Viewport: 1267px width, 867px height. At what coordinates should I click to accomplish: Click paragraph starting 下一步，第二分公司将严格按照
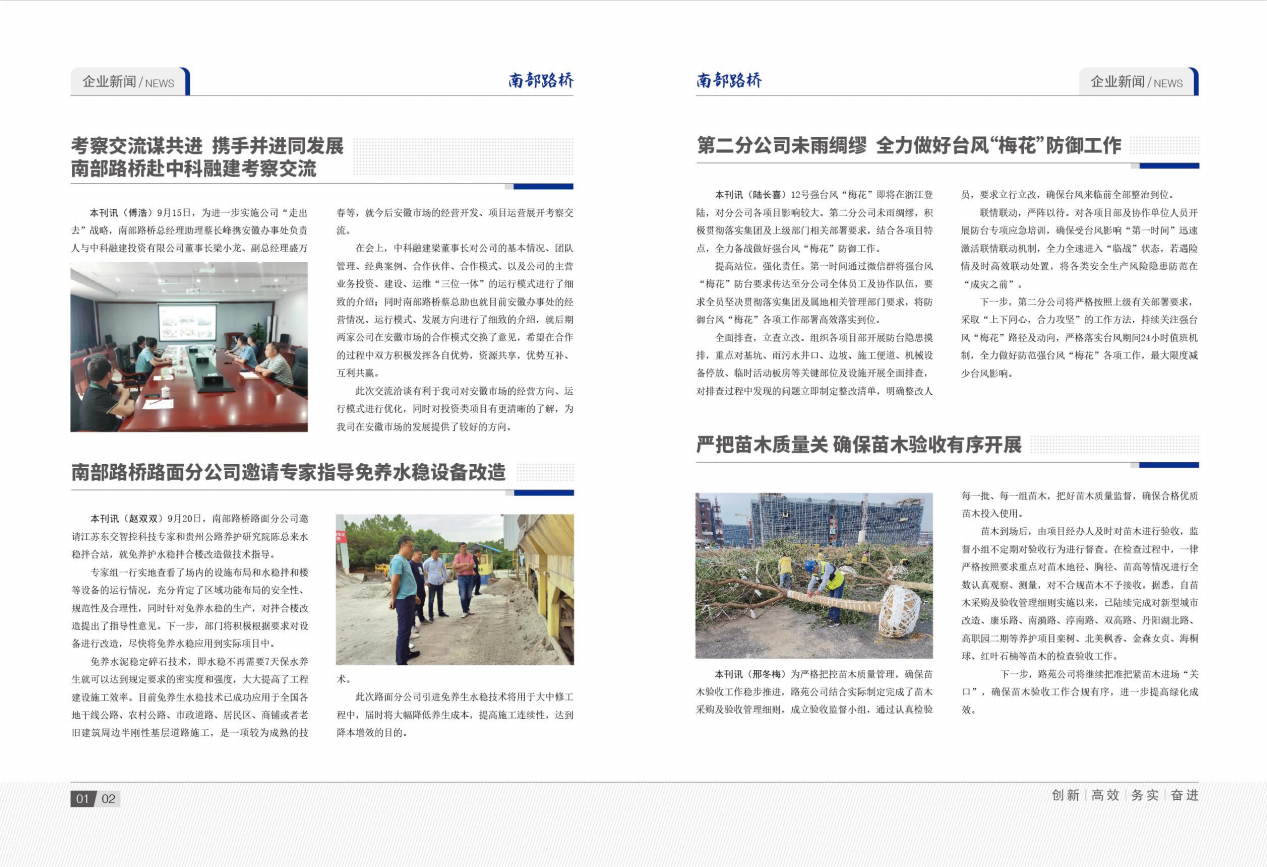point(1080,337)
